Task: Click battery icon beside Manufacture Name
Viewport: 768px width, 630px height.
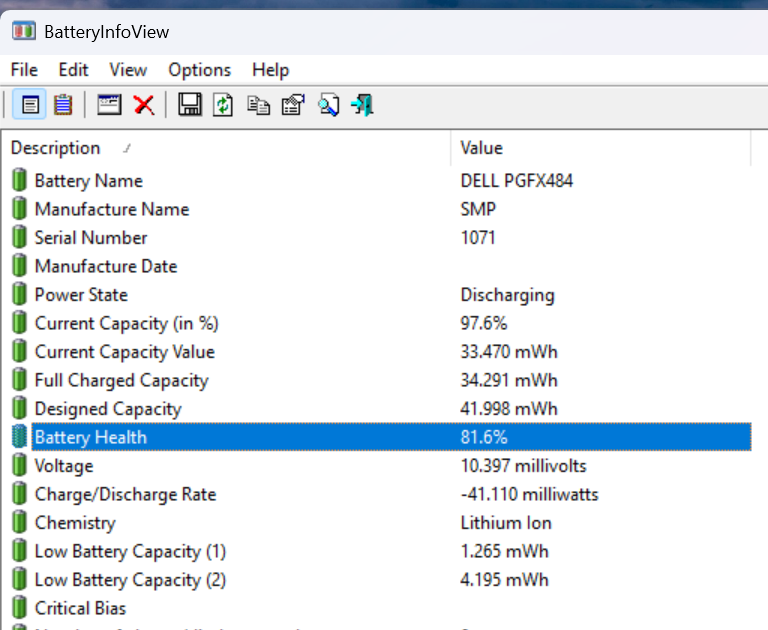Action: coord(19,208)
